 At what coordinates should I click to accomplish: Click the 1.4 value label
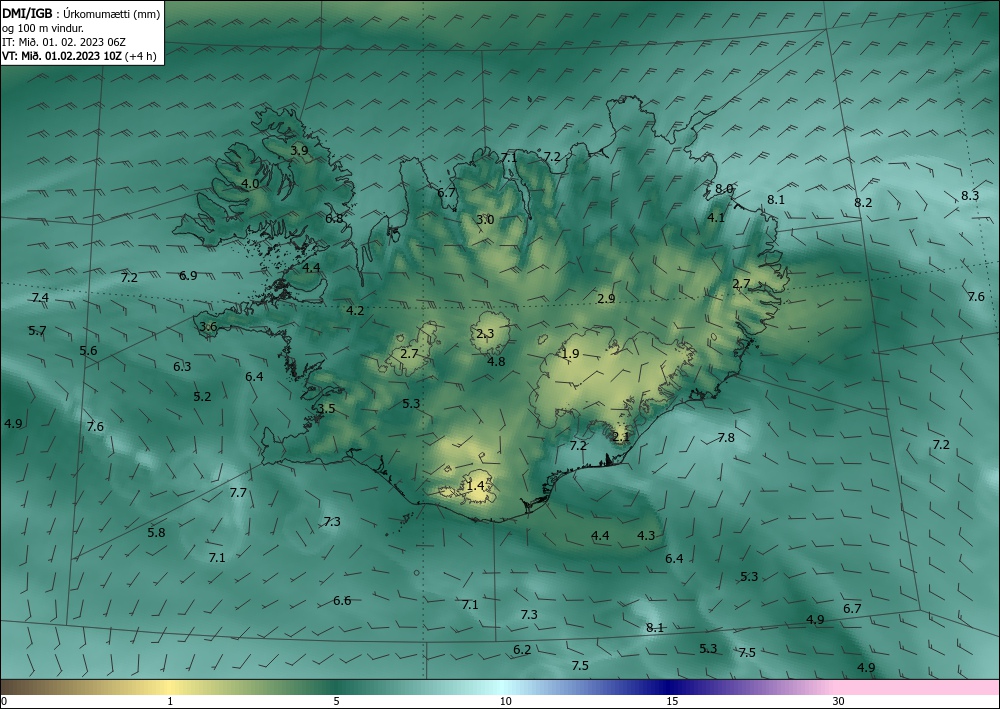tap(475, 486)
